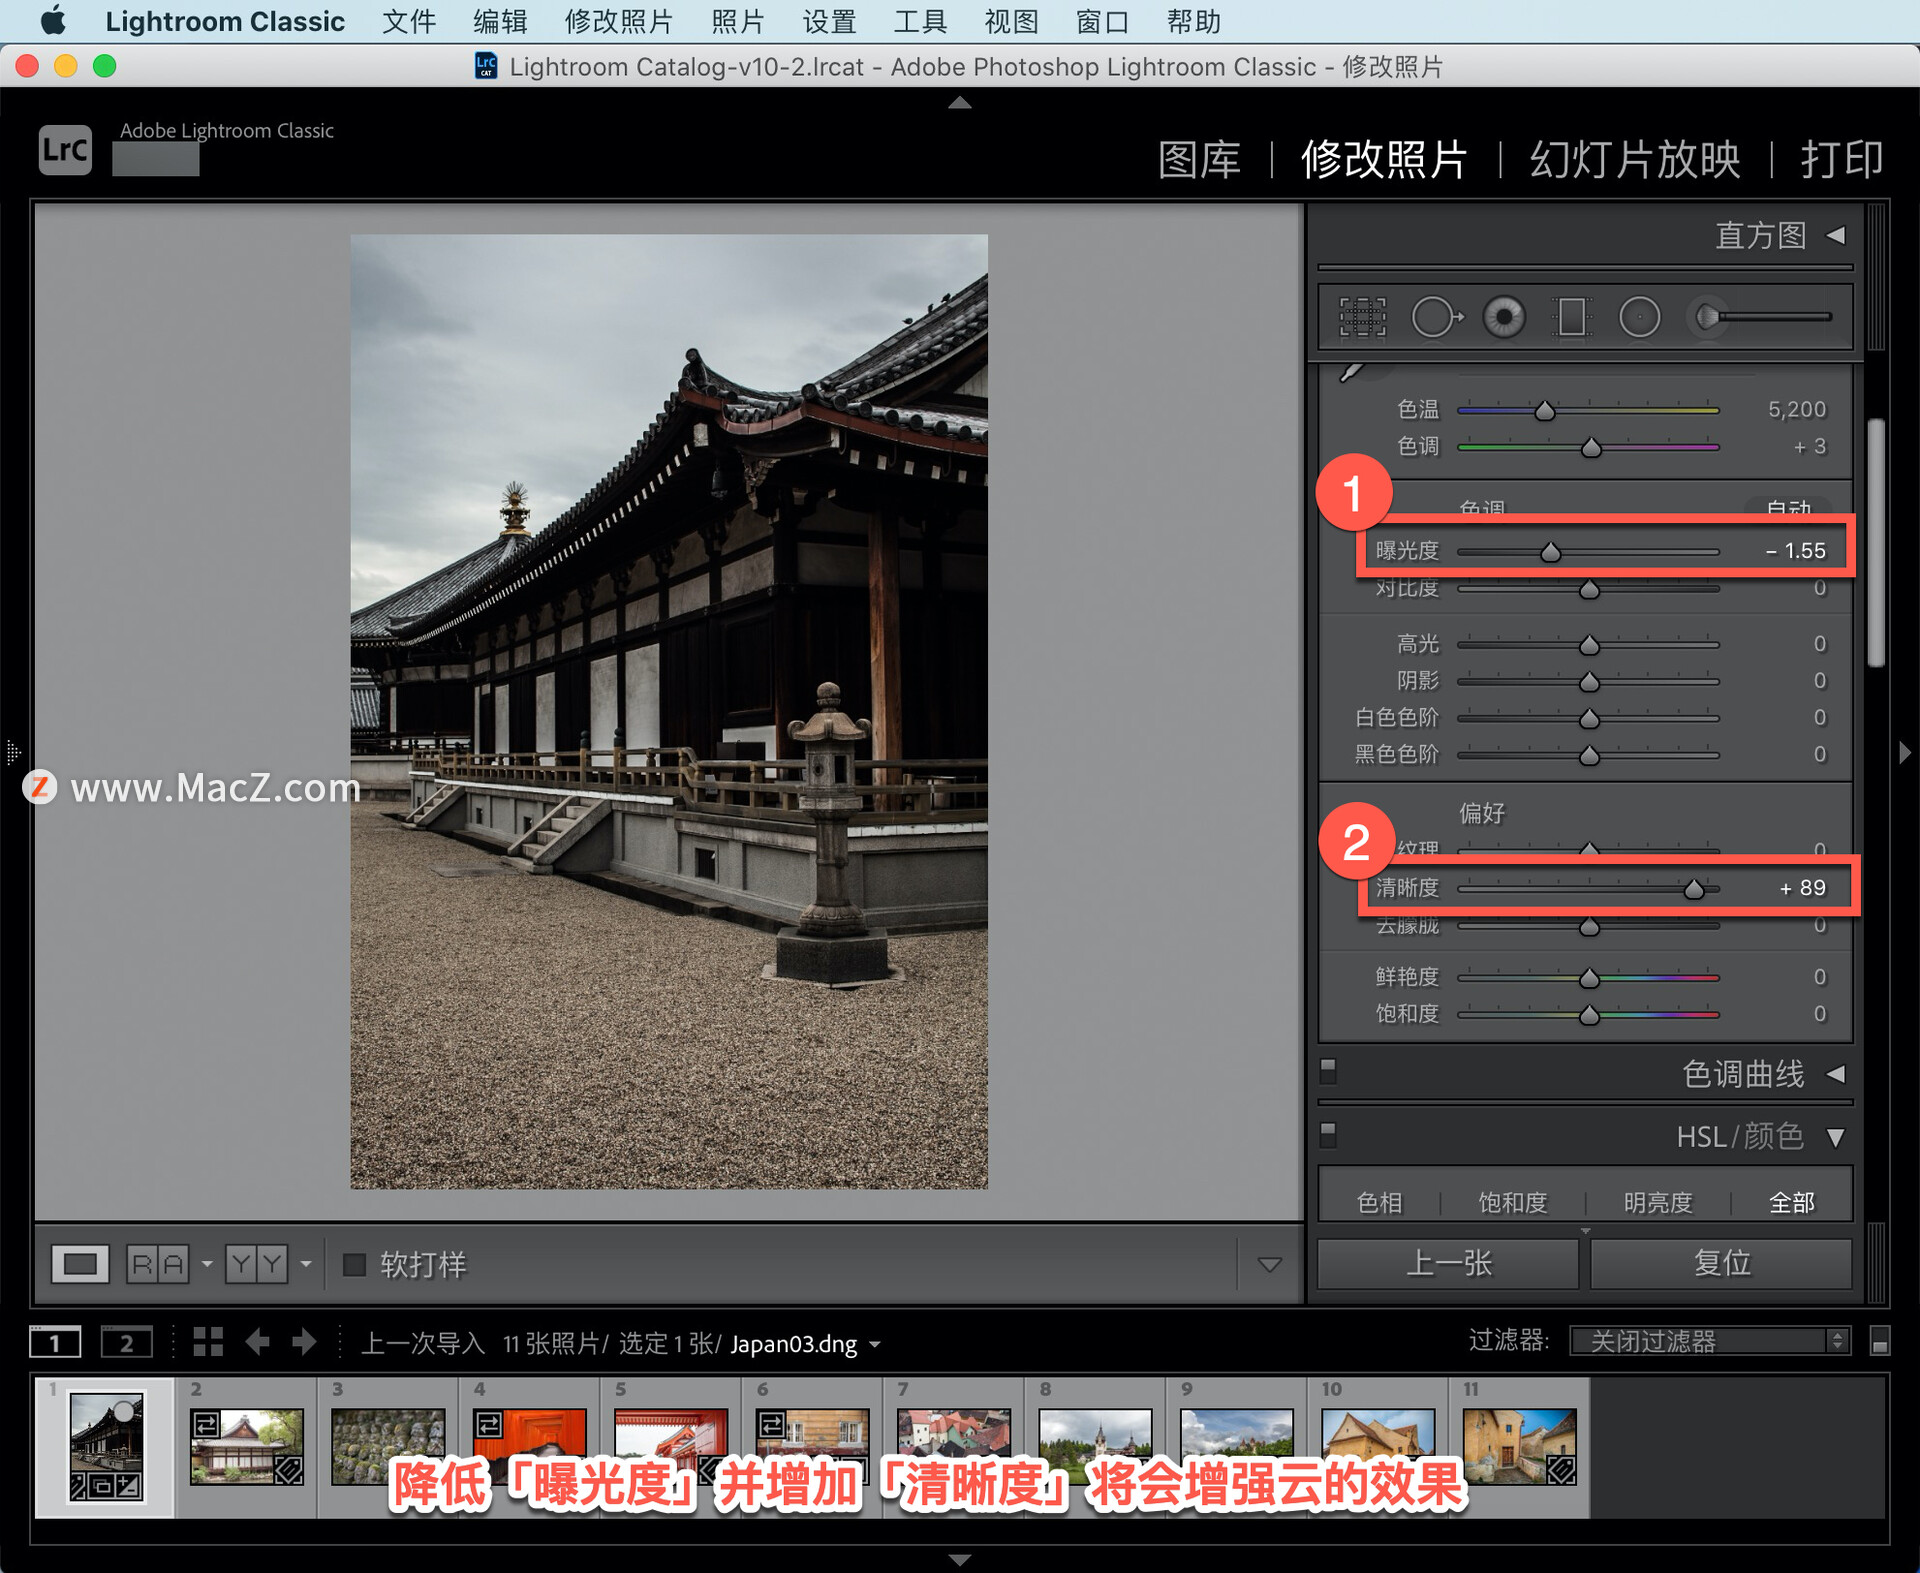Screen dimensions: 1920x1573
Task: Click the badge on thumbnail 6
Action: point(771,1423)
